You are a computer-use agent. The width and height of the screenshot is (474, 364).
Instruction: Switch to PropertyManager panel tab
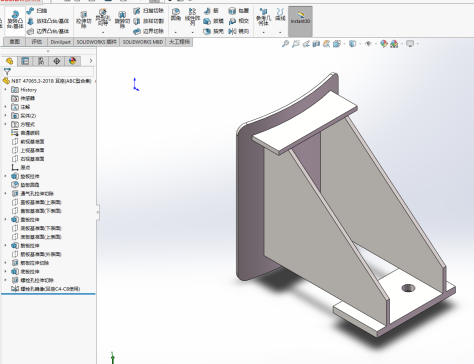(x=25, y=61)
